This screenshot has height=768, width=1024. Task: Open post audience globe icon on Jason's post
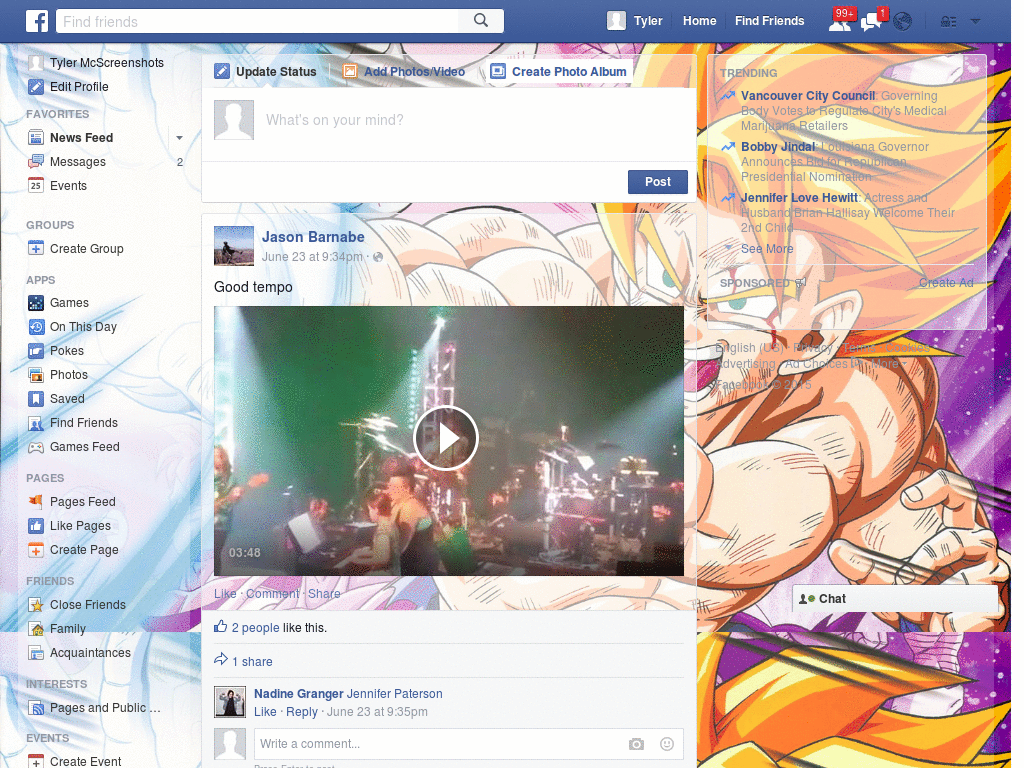(377, 257)
